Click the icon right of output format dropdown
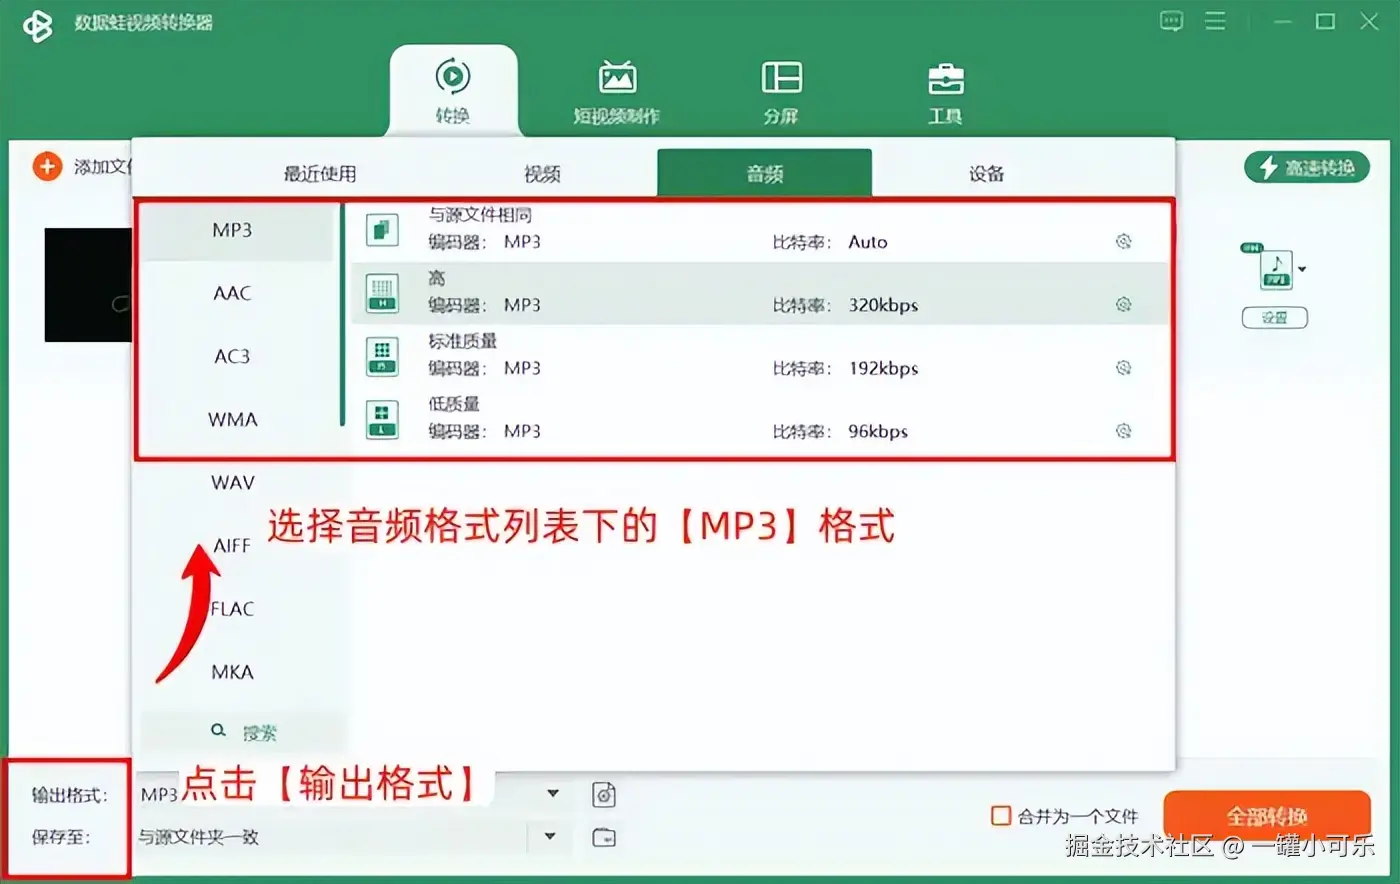This screenshot has height=884, width=1400. coord(604,795)
